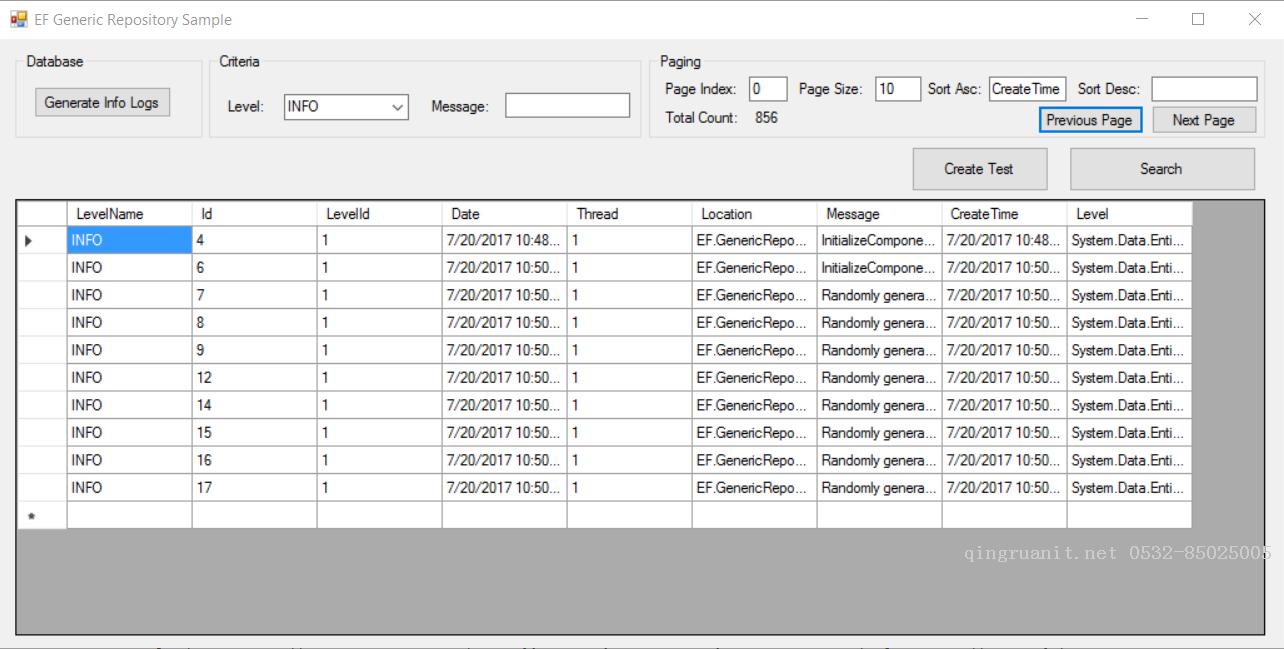Click the current row arrow indicator
This screenshot has height=649, width=1284.
[28, 241]
